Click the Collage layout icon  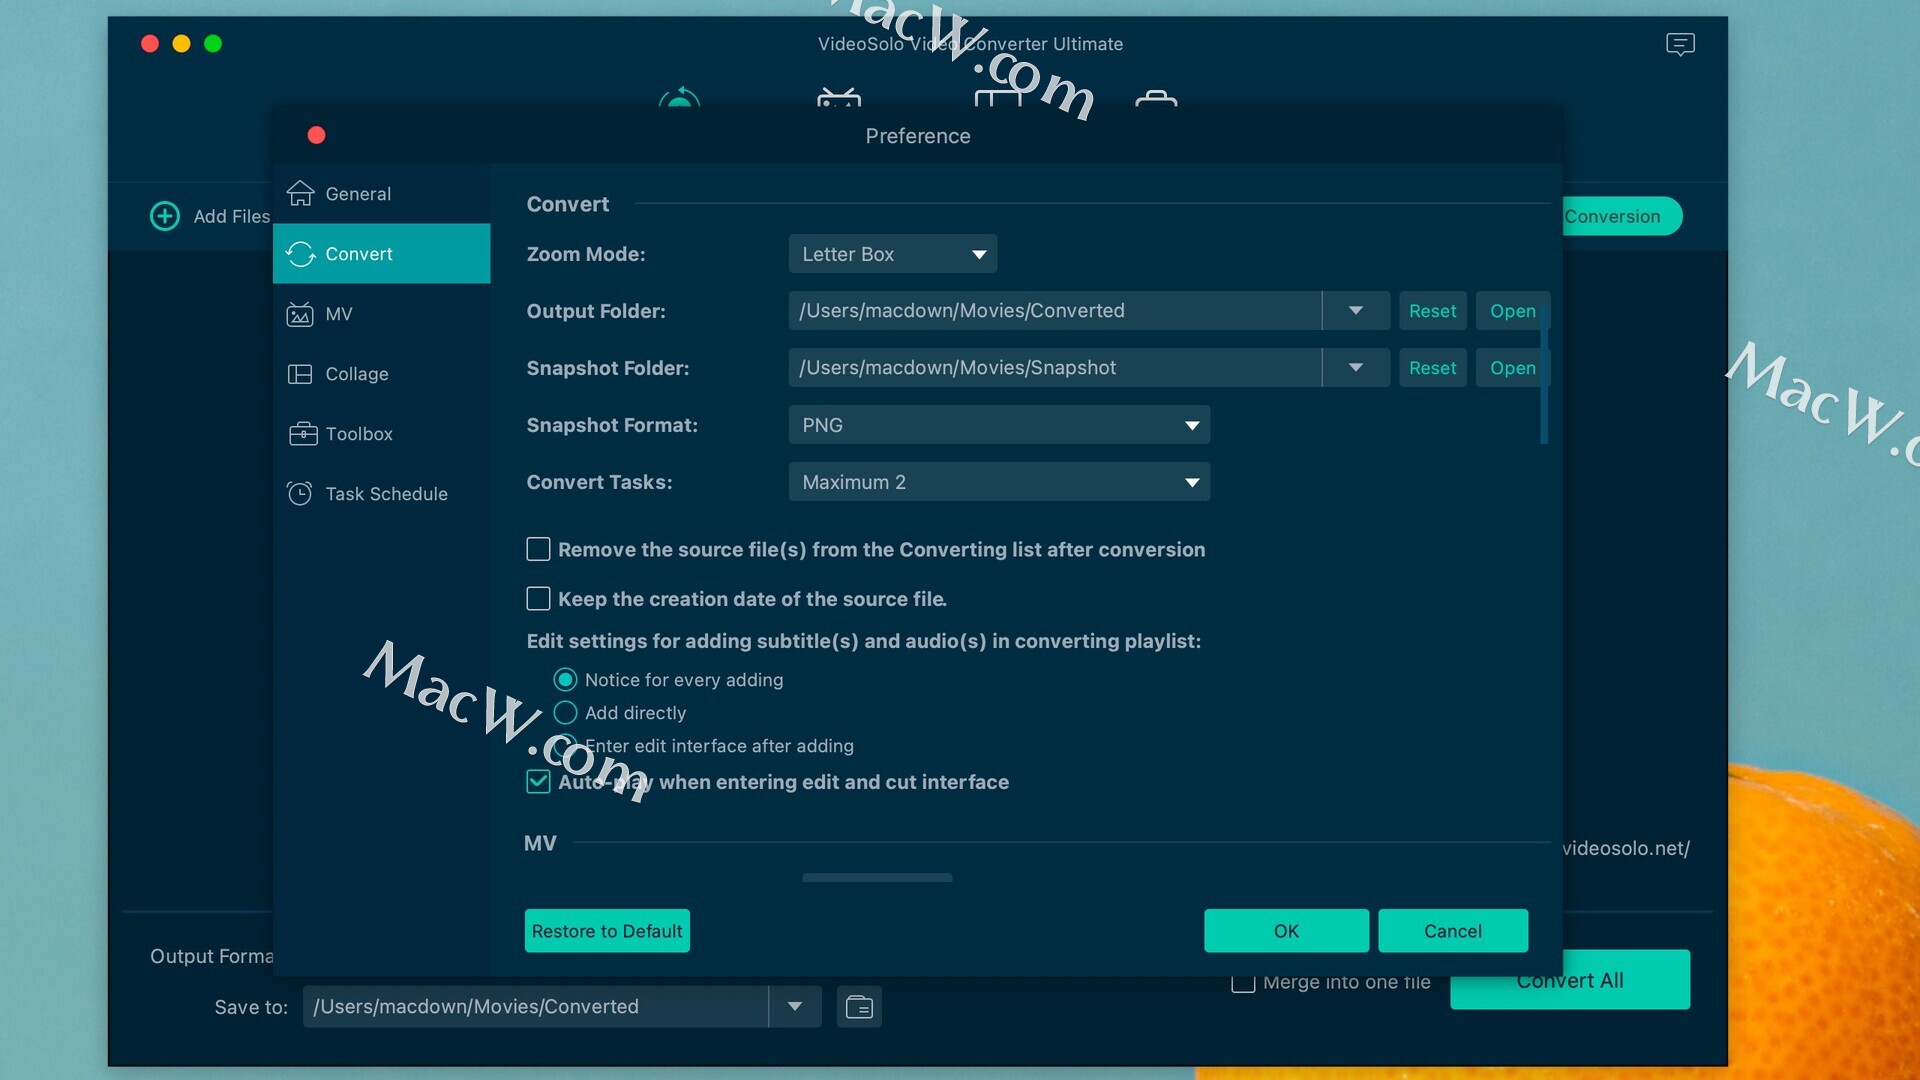point(300,374)
